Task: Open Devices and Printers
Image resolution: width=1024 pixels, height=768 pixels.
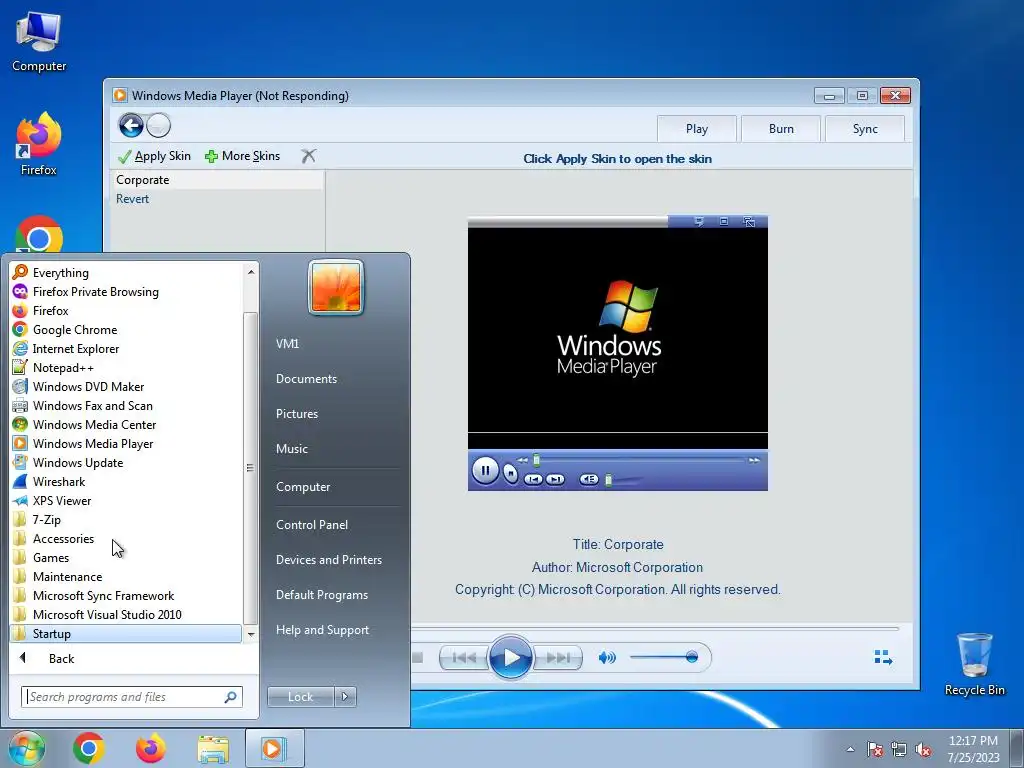Action: (328, 560)
